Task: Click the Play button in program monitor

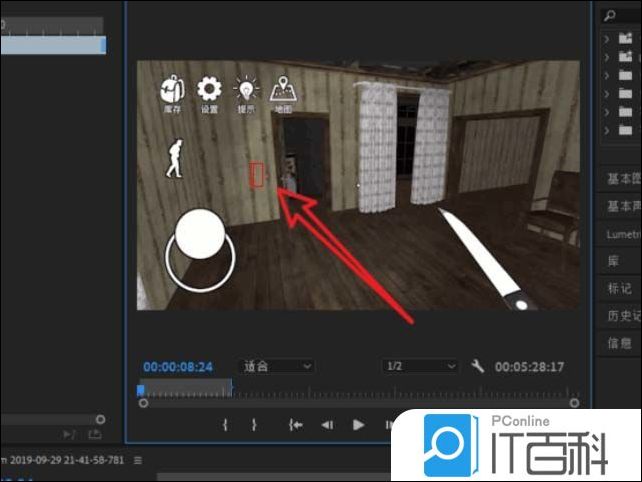Action: (x=358, y=425)
